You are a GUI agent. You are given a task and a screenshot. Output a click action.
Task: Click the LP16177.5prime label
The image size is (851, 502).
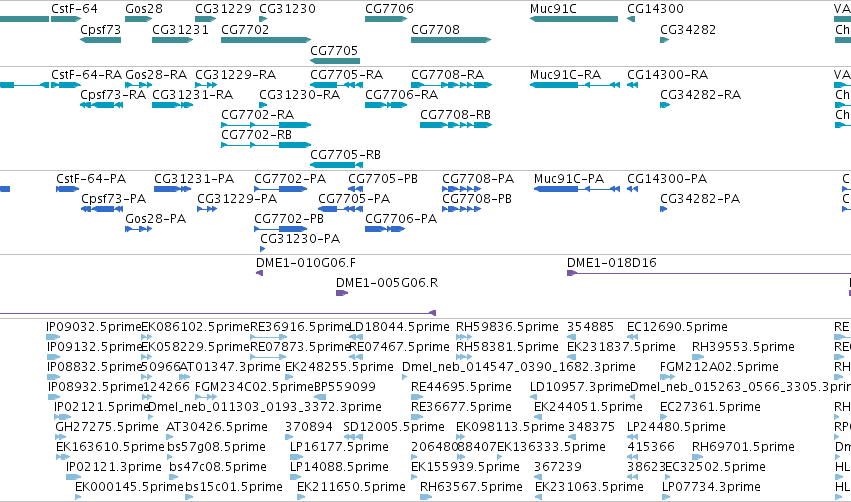coord(339,447)
